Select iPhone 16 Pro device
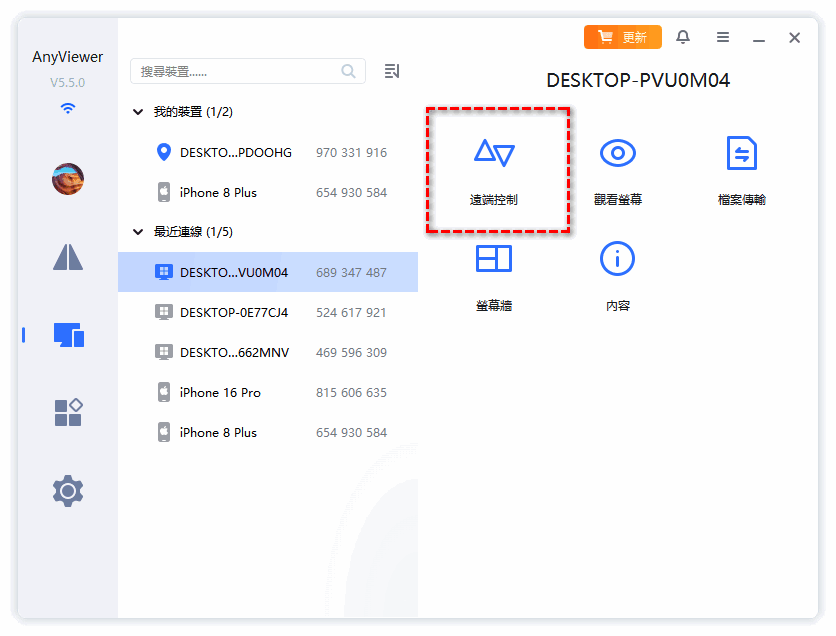Screen dimensions: 836x636 pos(220,392)
